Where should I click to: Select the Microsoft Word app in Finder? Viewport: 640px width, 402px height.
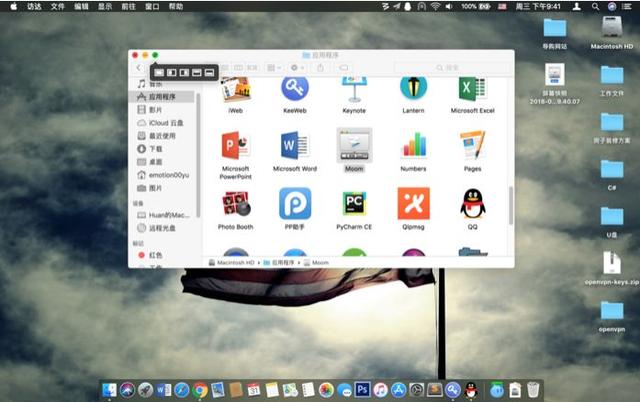(x=295, y=145)
